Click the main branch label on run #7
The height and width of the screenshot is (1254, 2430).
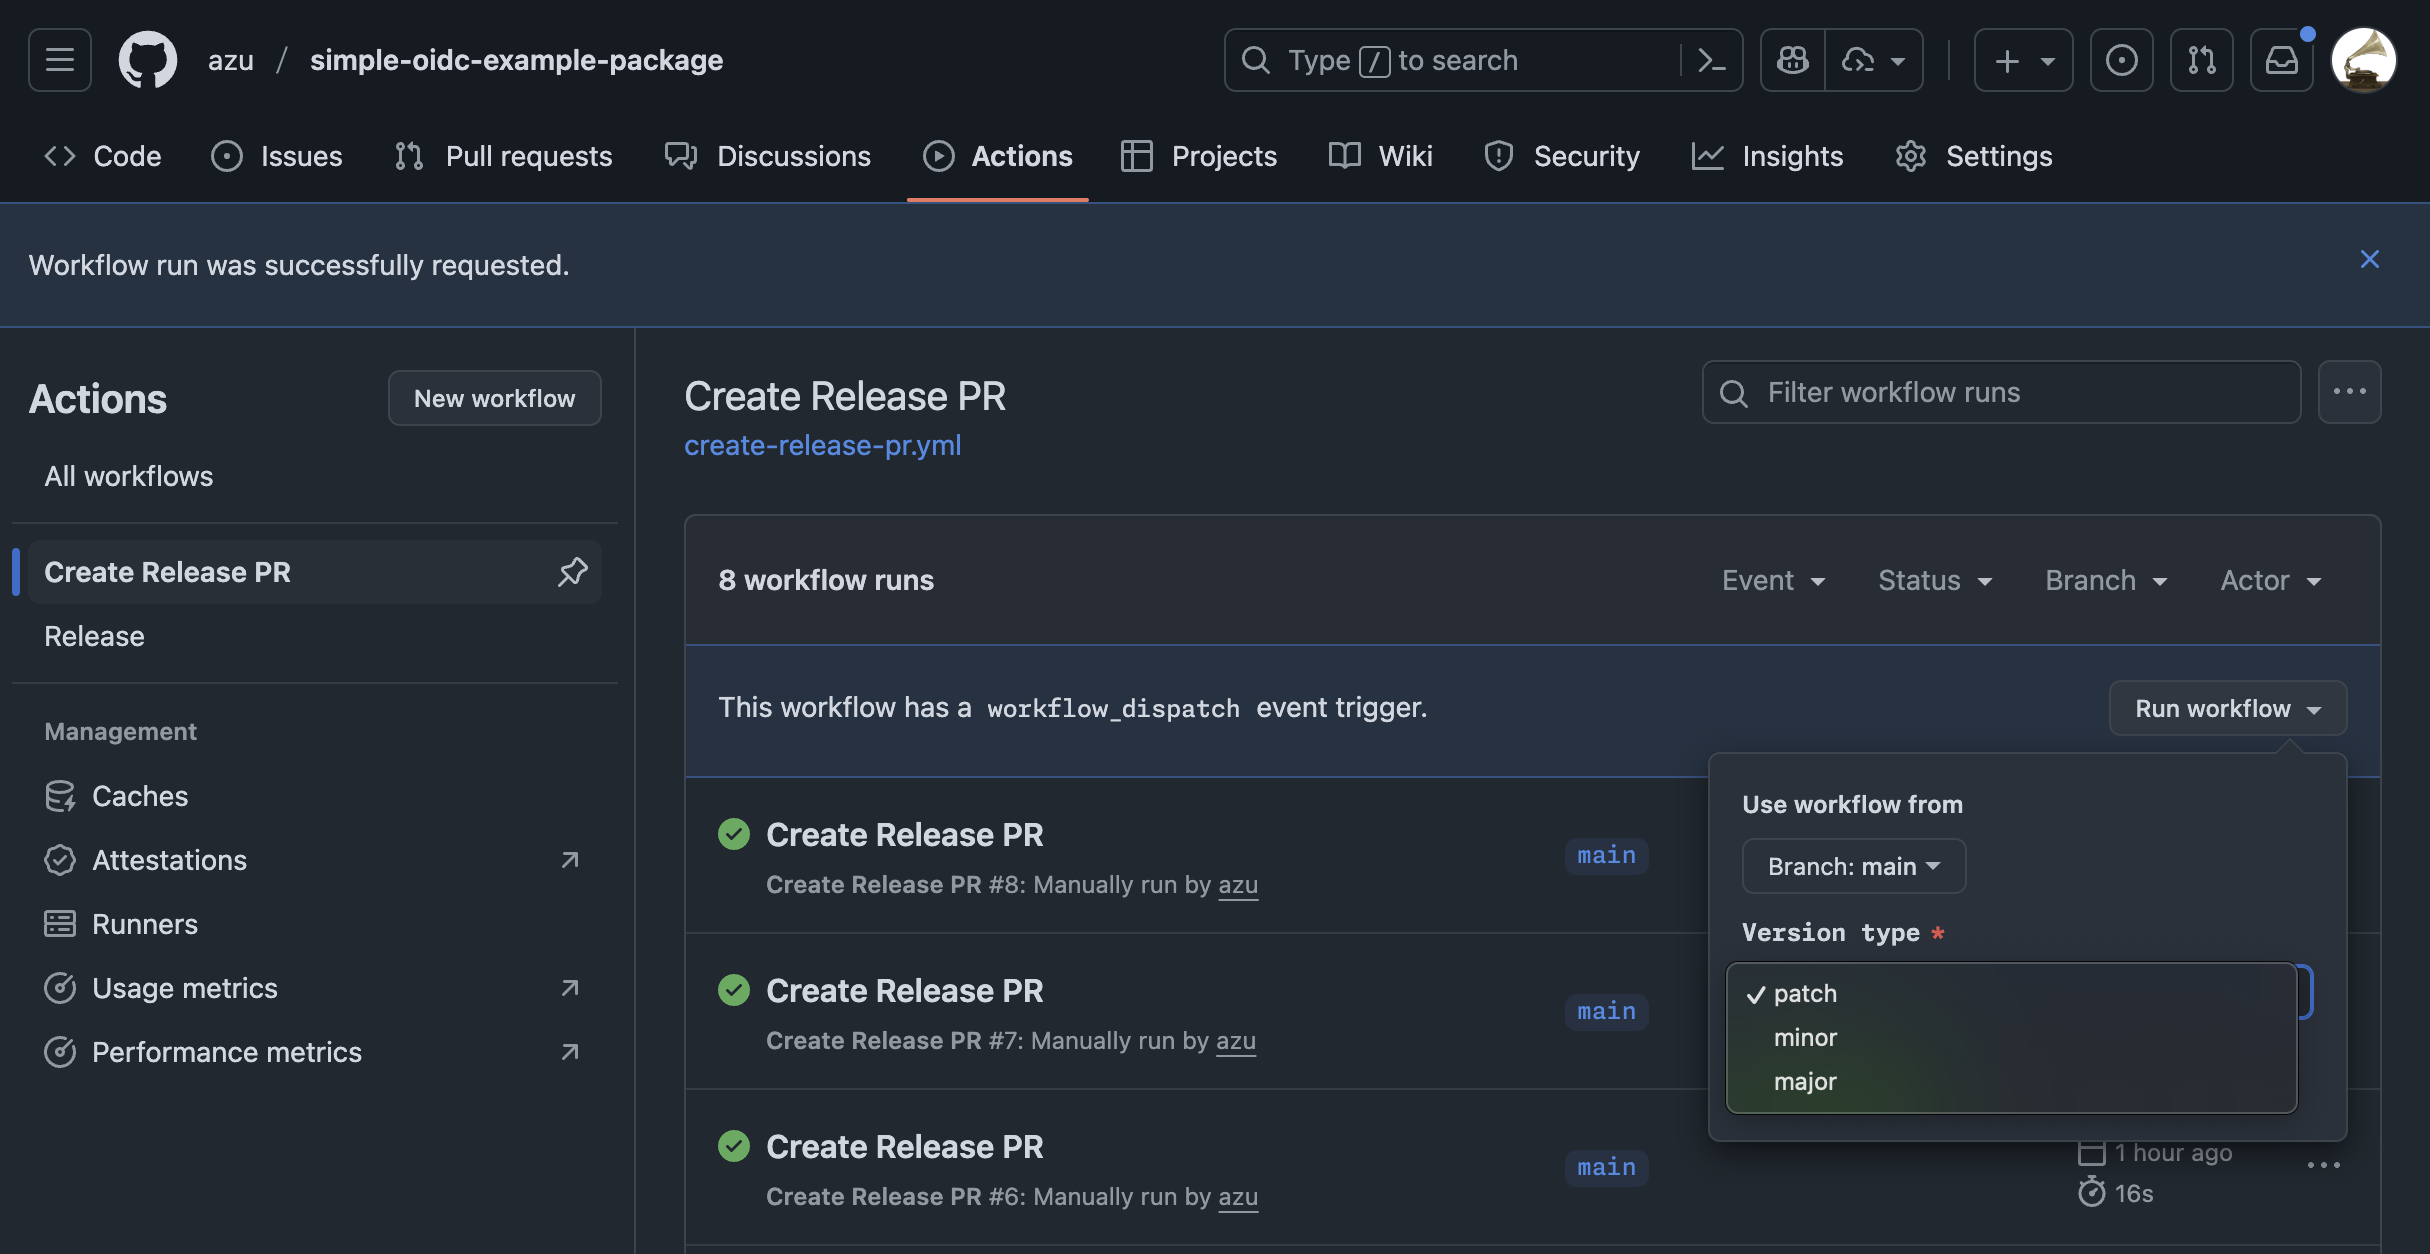[x=1606, y=1012]
